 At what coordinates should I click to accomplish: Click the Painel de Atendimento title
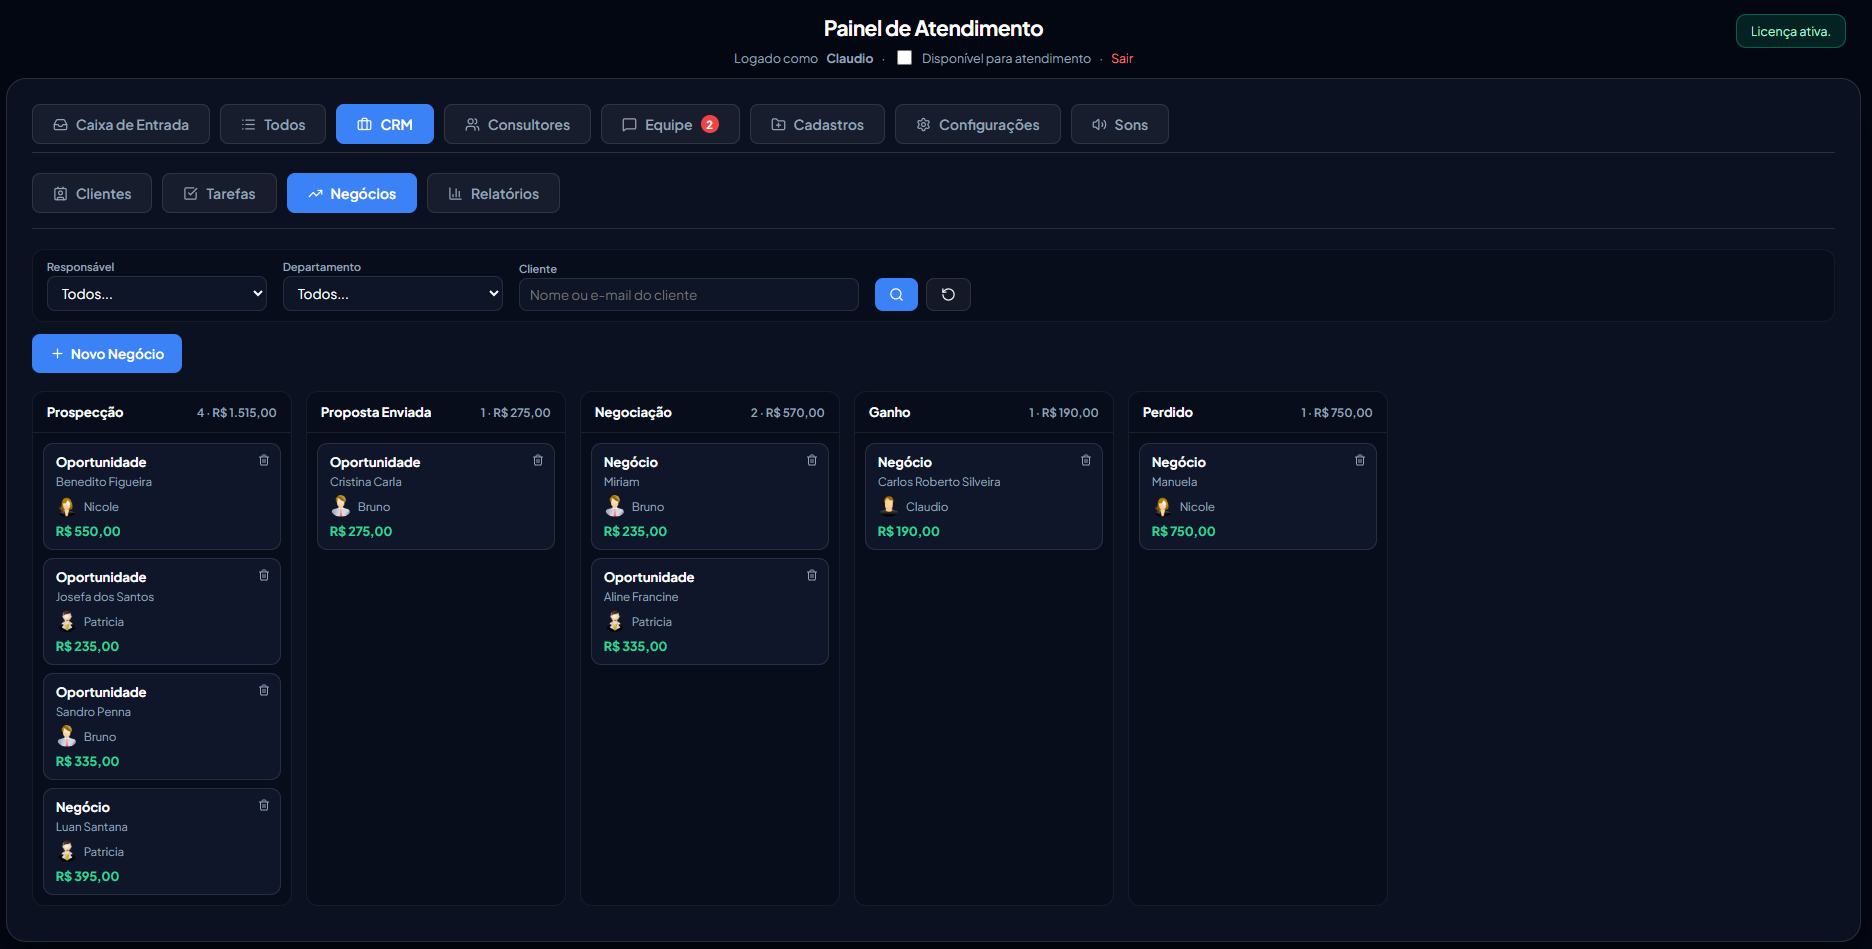coord(933,28)
